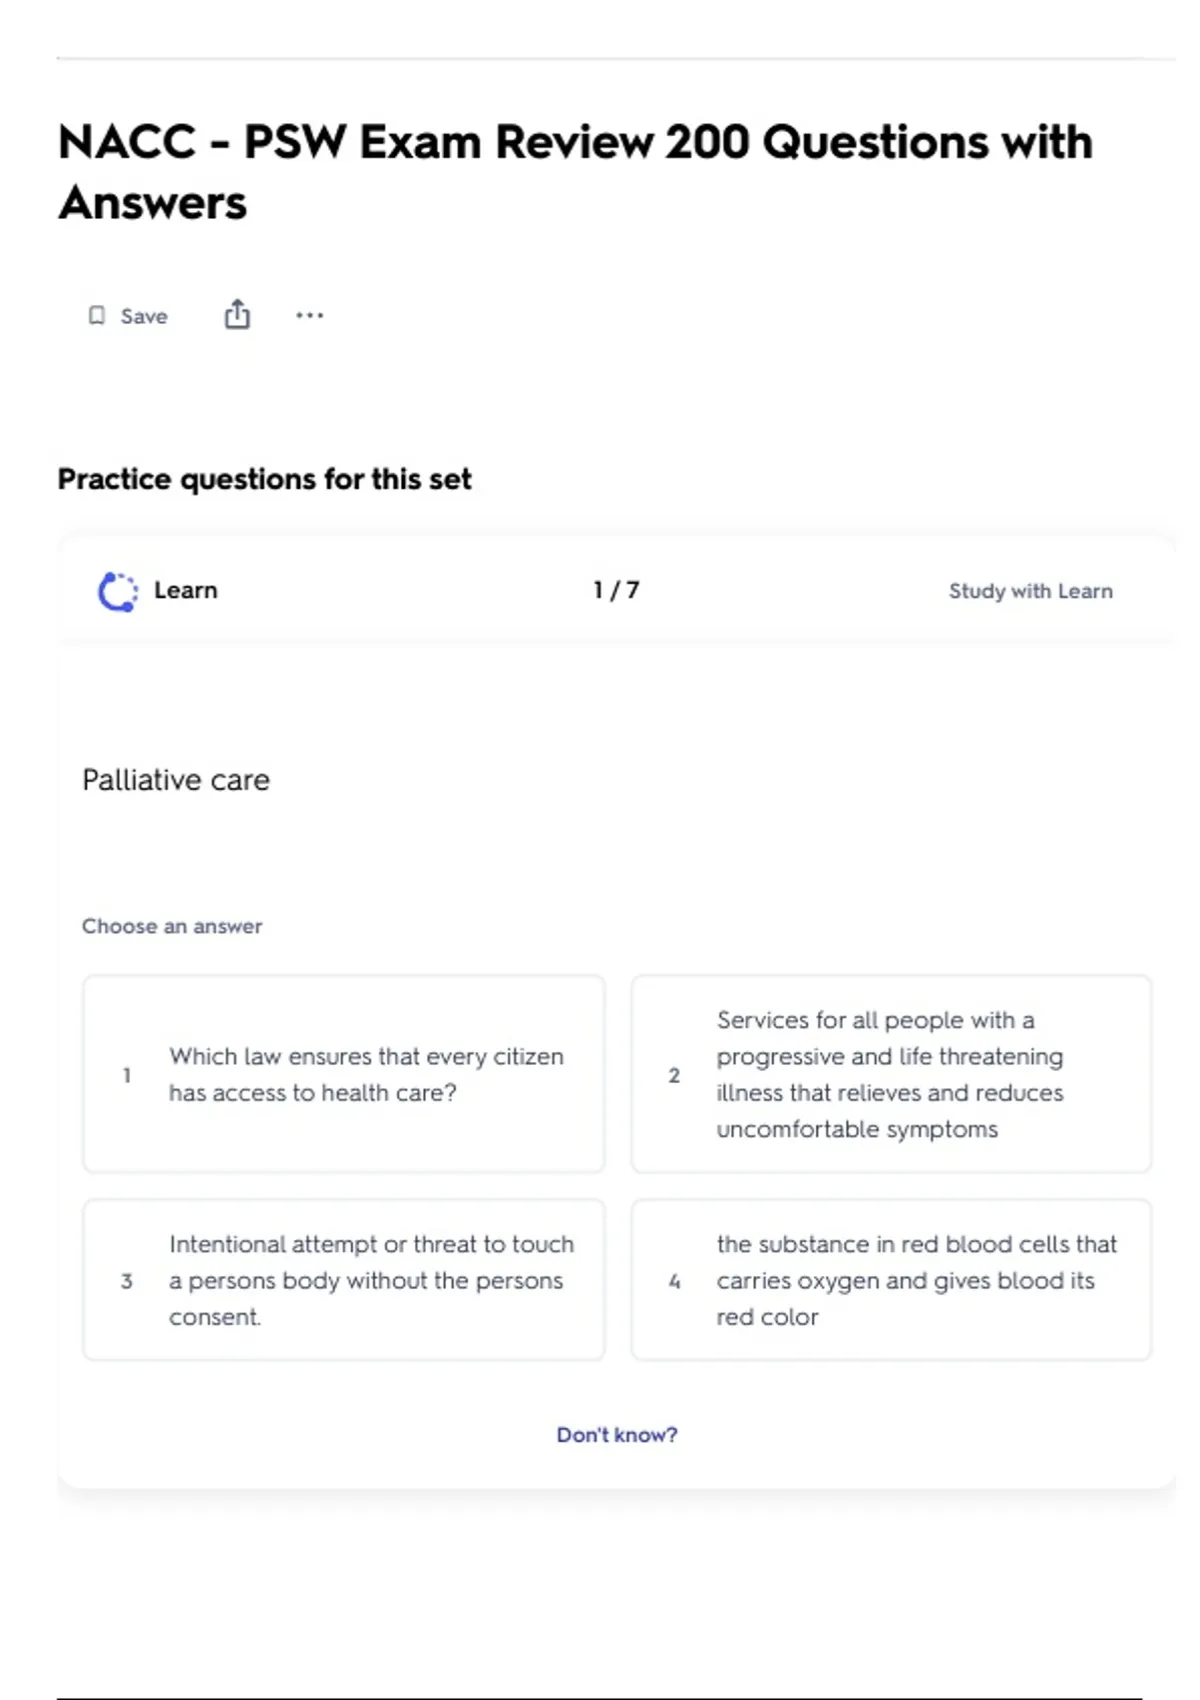Click the number 1 answer badge
Image resolution: width=1200 pixels, height=1700 pixels.
point(127,1075)
